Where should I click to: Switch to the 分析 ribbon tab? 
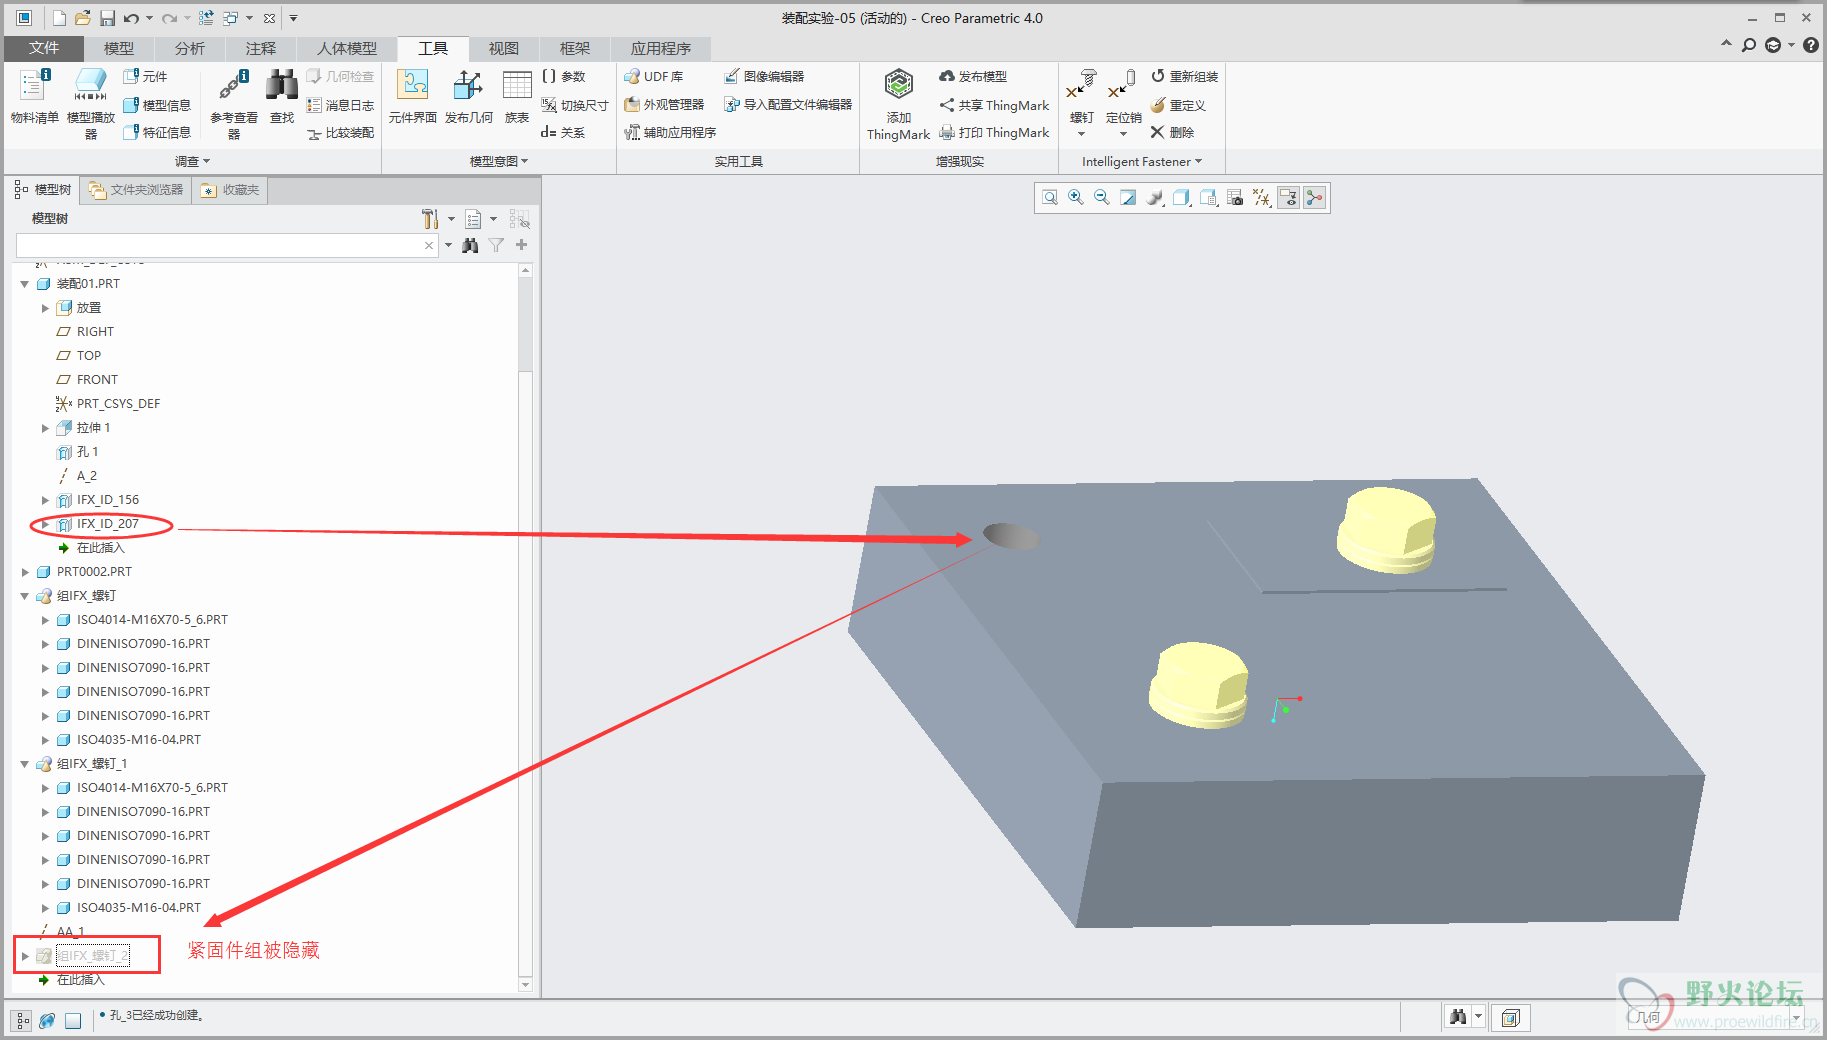pos(190,48)
